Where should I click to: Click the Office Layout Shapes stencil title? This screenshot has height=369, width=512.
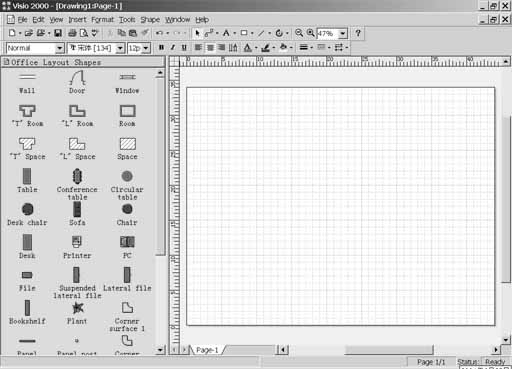coord(56,62)
